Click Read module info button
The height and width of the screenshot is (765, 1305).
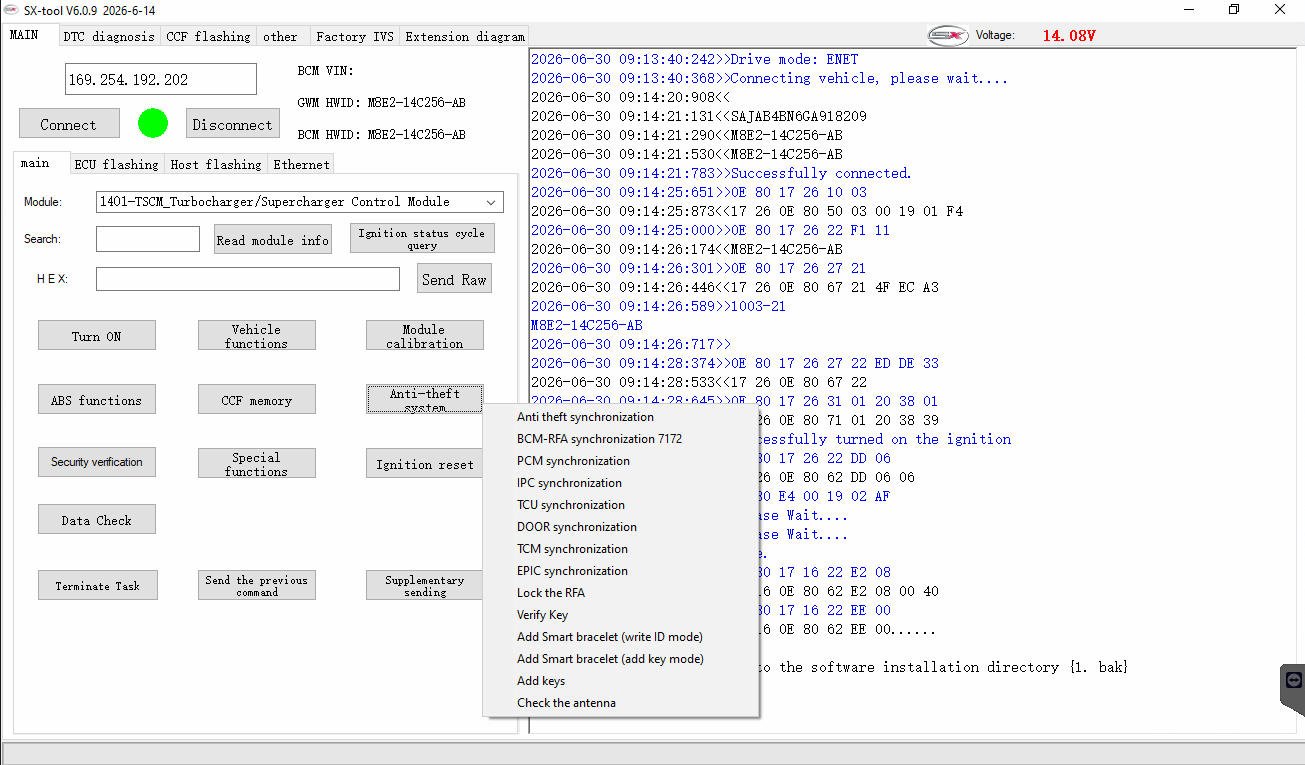(273, 240)
